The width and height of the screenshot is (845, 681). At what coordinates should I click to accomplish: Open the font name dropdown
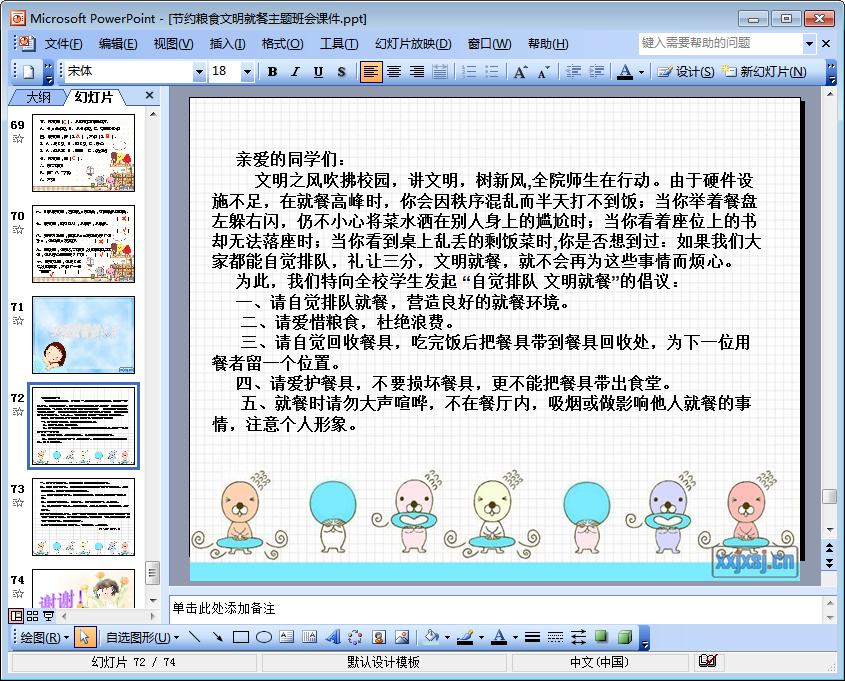click(x=200, y=72)
